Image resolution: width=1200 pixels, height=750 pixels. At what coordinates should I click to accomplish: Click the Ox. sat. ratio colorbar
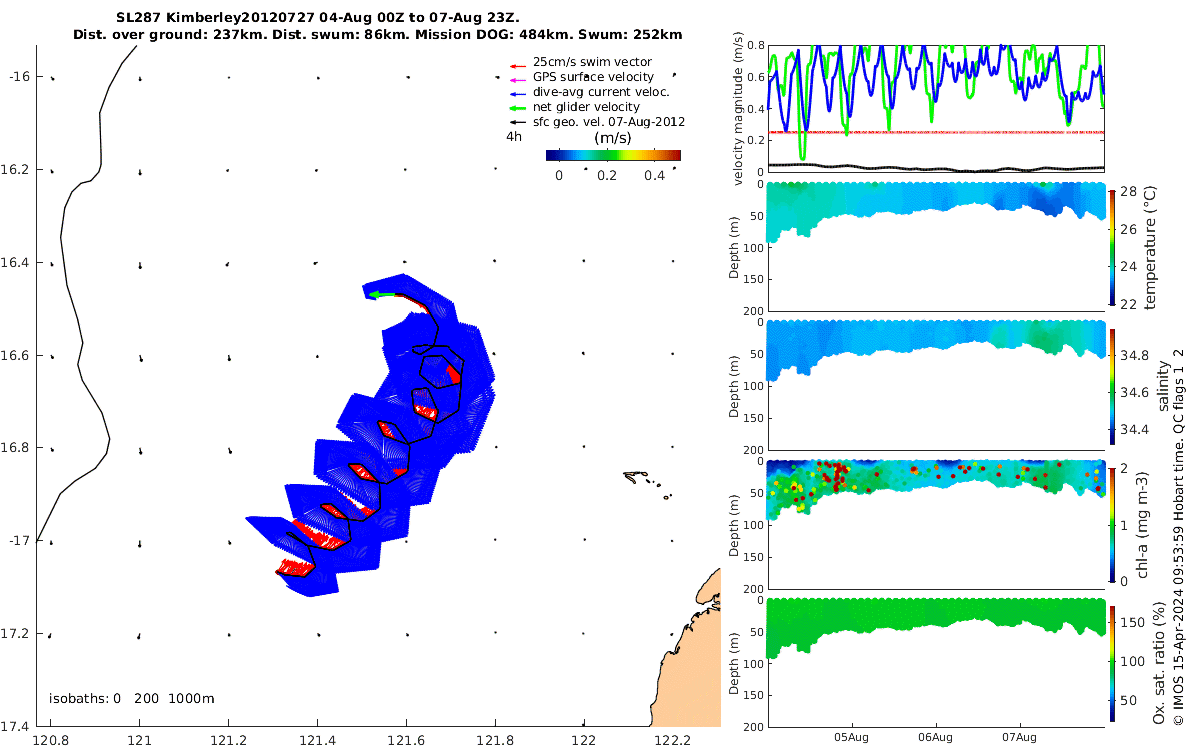tap(1113, 662)
